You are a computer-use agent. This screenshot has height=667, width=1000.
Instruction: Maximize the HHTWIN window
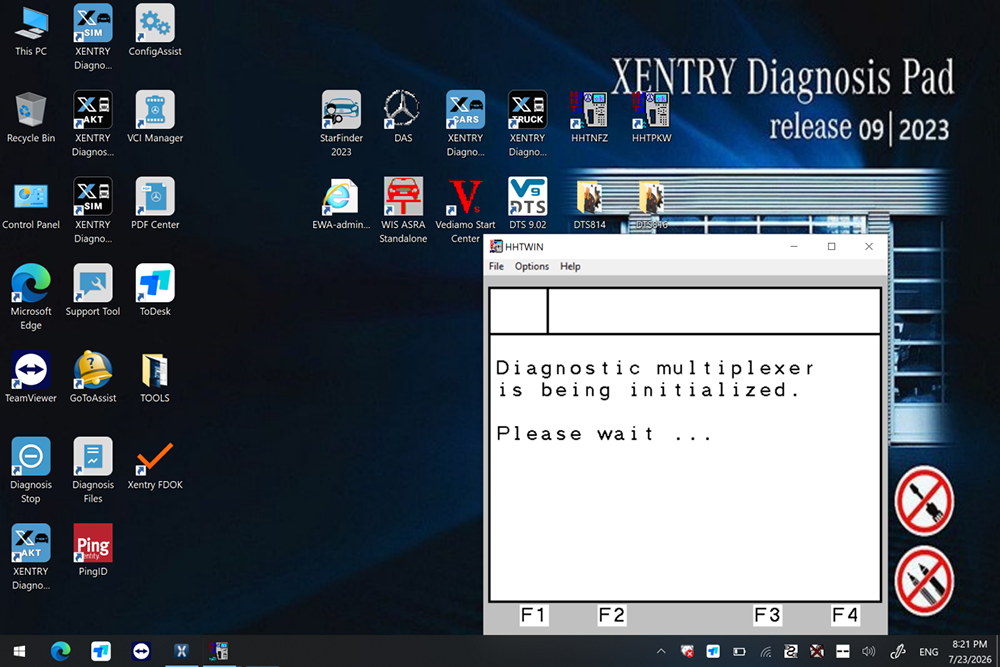pyautogui.click(x=832, y=246)
